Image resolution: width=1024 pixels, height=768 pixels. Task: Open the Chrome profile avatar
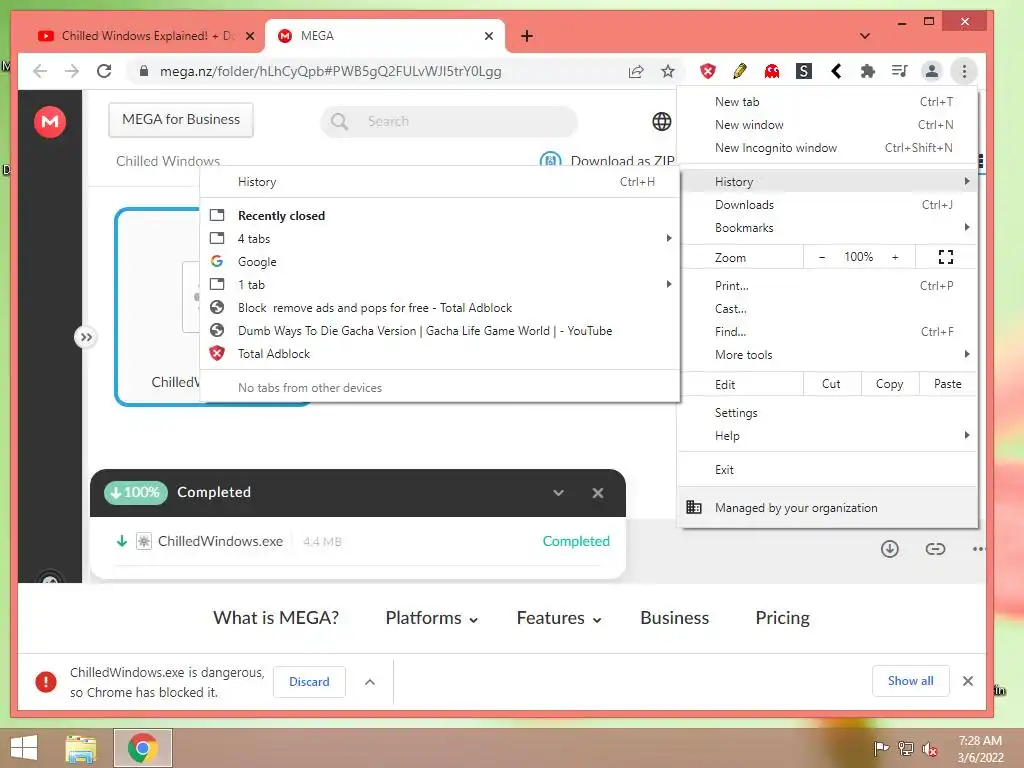pos(932,71)
